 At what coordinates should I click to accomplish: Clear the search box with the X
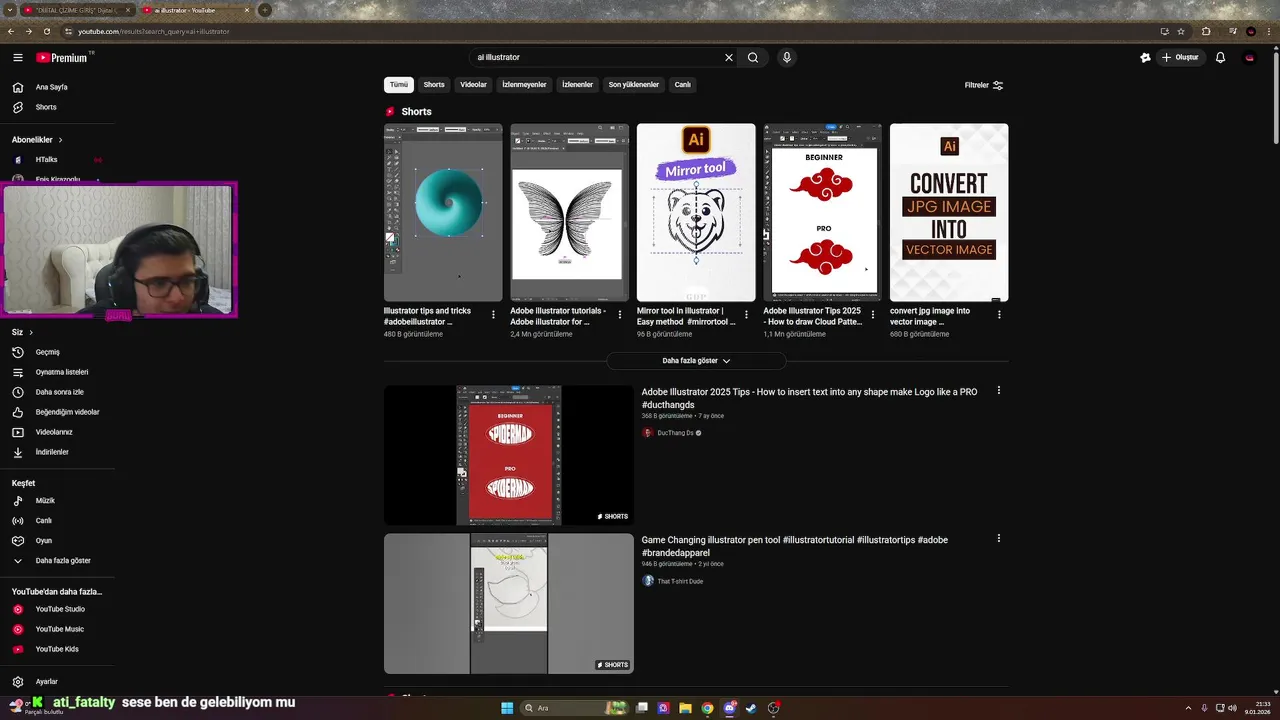tap(729, 57)
